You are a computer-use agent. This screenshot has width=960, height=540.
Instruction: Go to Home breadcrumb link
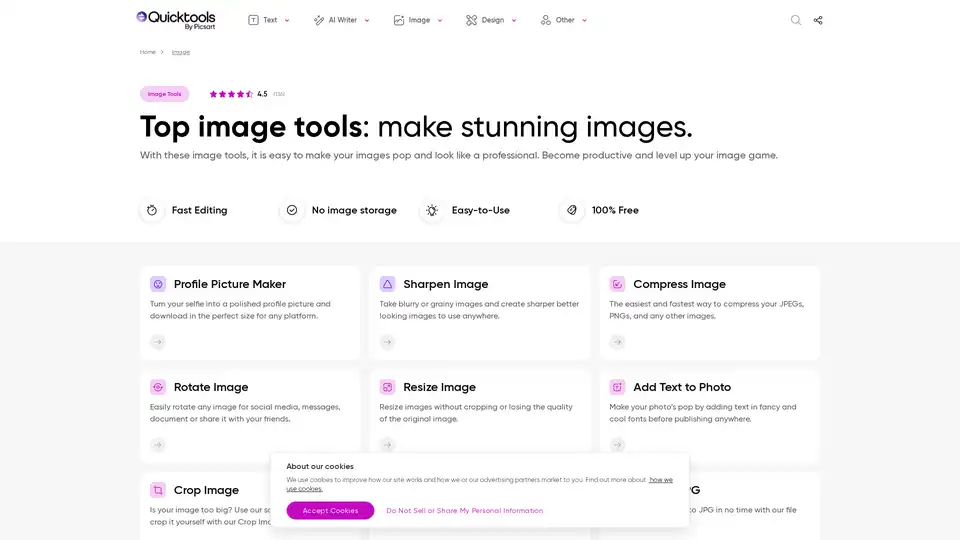click(148, 52)
